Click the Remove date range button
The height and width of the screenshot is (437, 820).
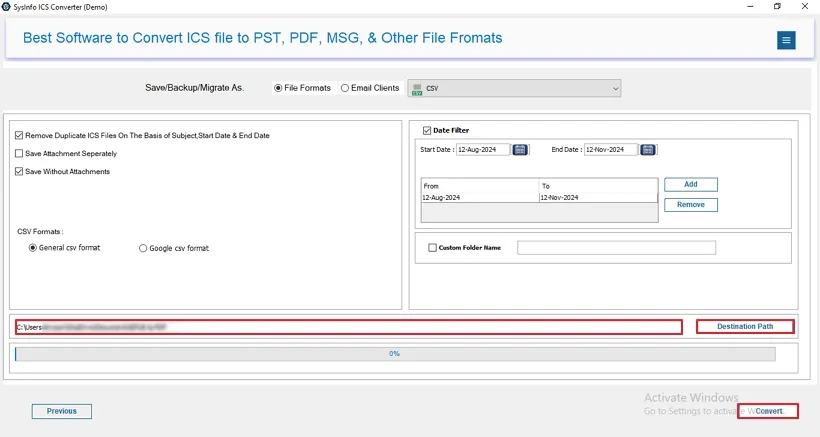click(691, 205)
